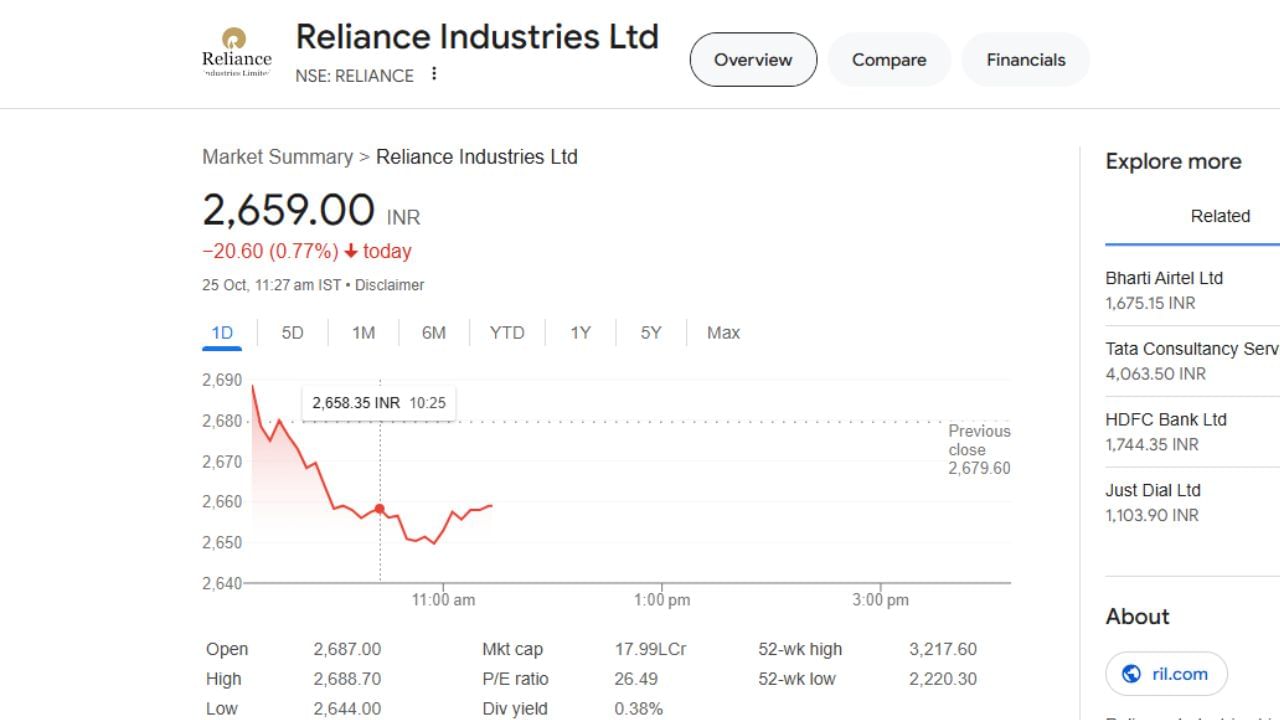Viewport: 1280px width, 720px height.
Task: Click the About heading
Action: click(x=1137, y=617)
